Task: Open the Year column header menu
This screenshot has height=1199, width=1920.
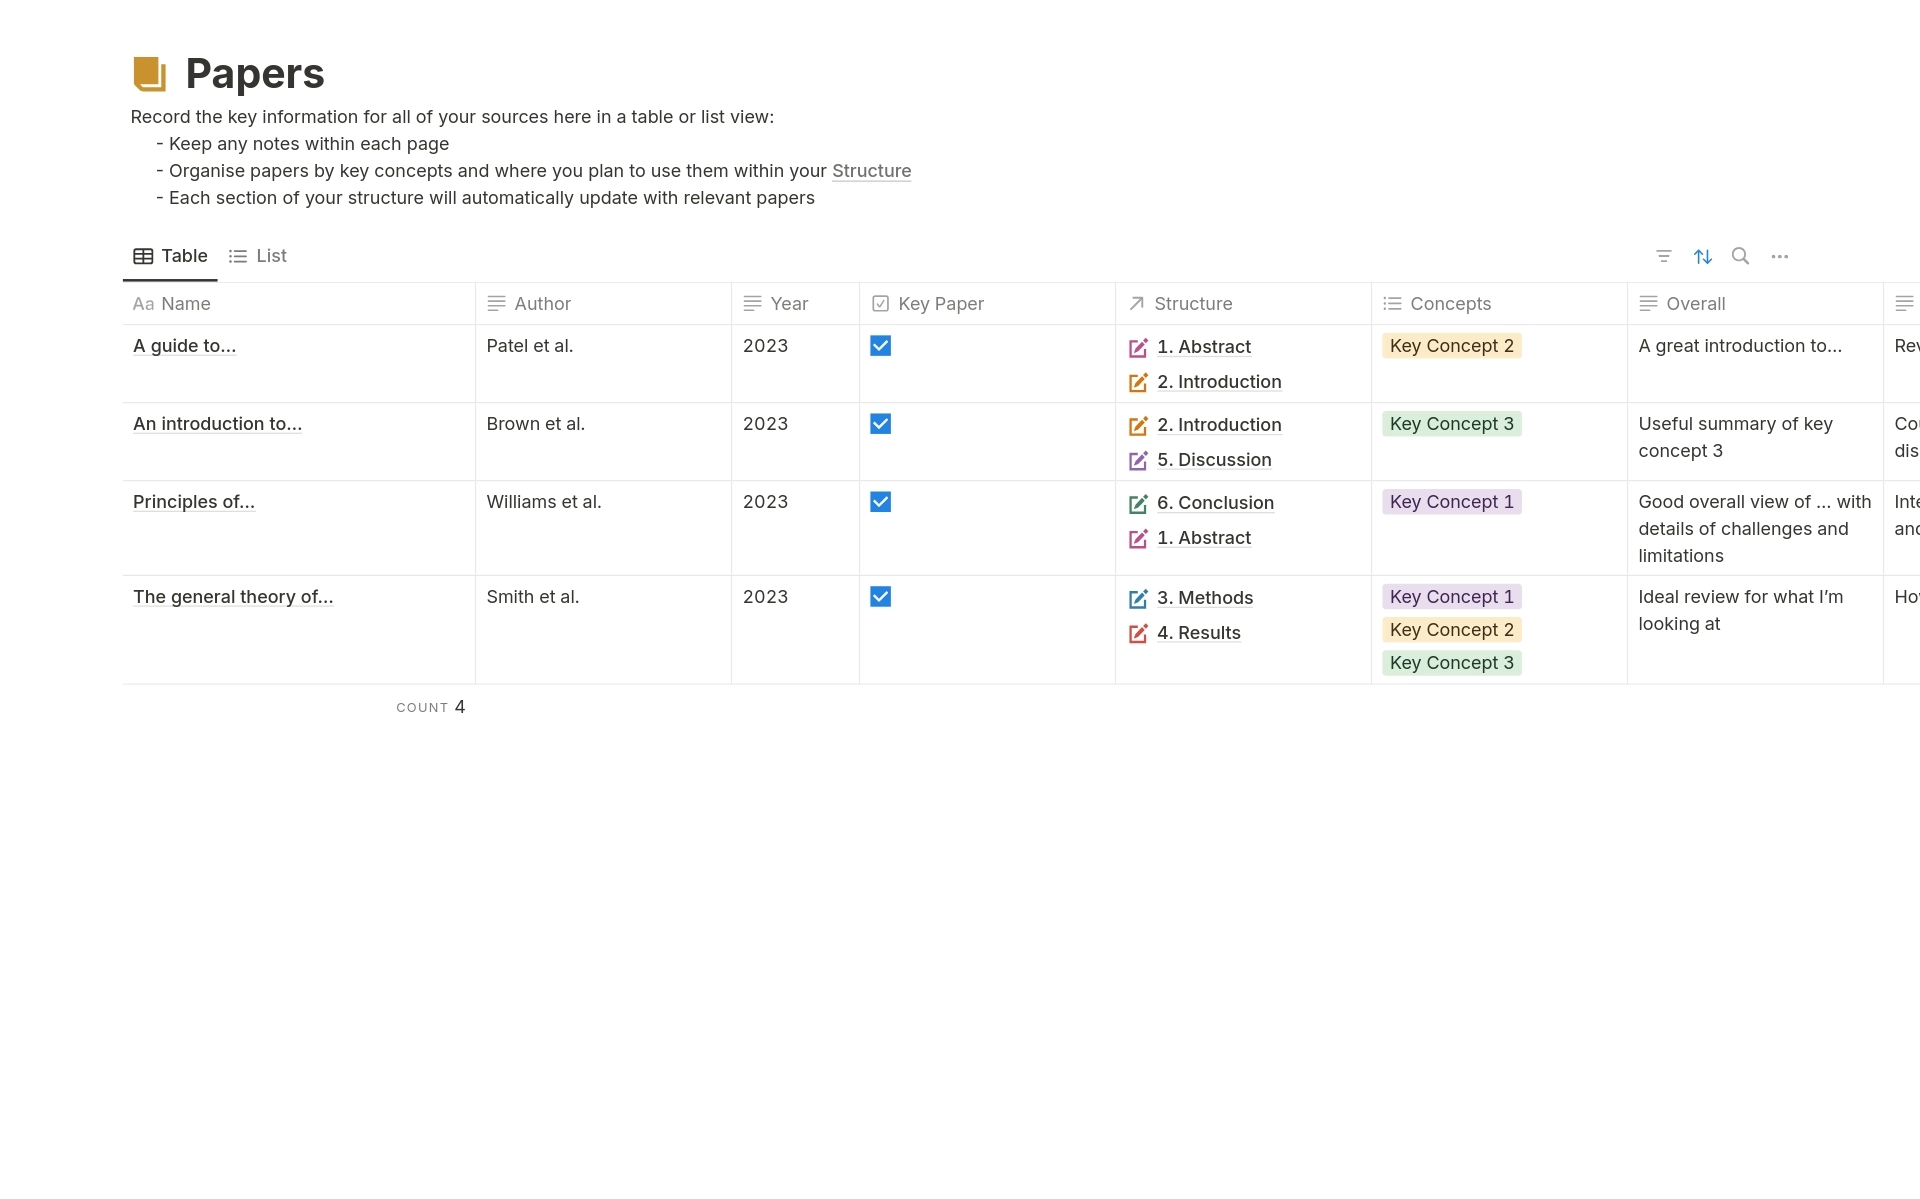Action: [795, 304]
